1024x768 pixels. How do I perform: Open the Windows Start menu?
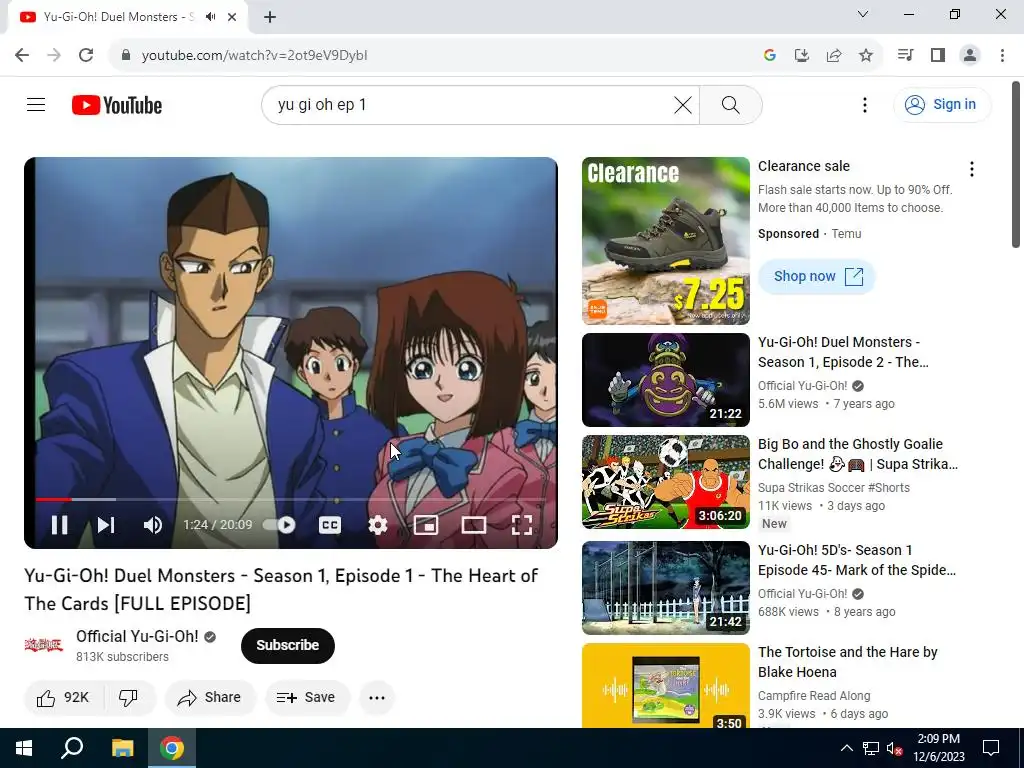pyautogui.click(x=24, y=748)
